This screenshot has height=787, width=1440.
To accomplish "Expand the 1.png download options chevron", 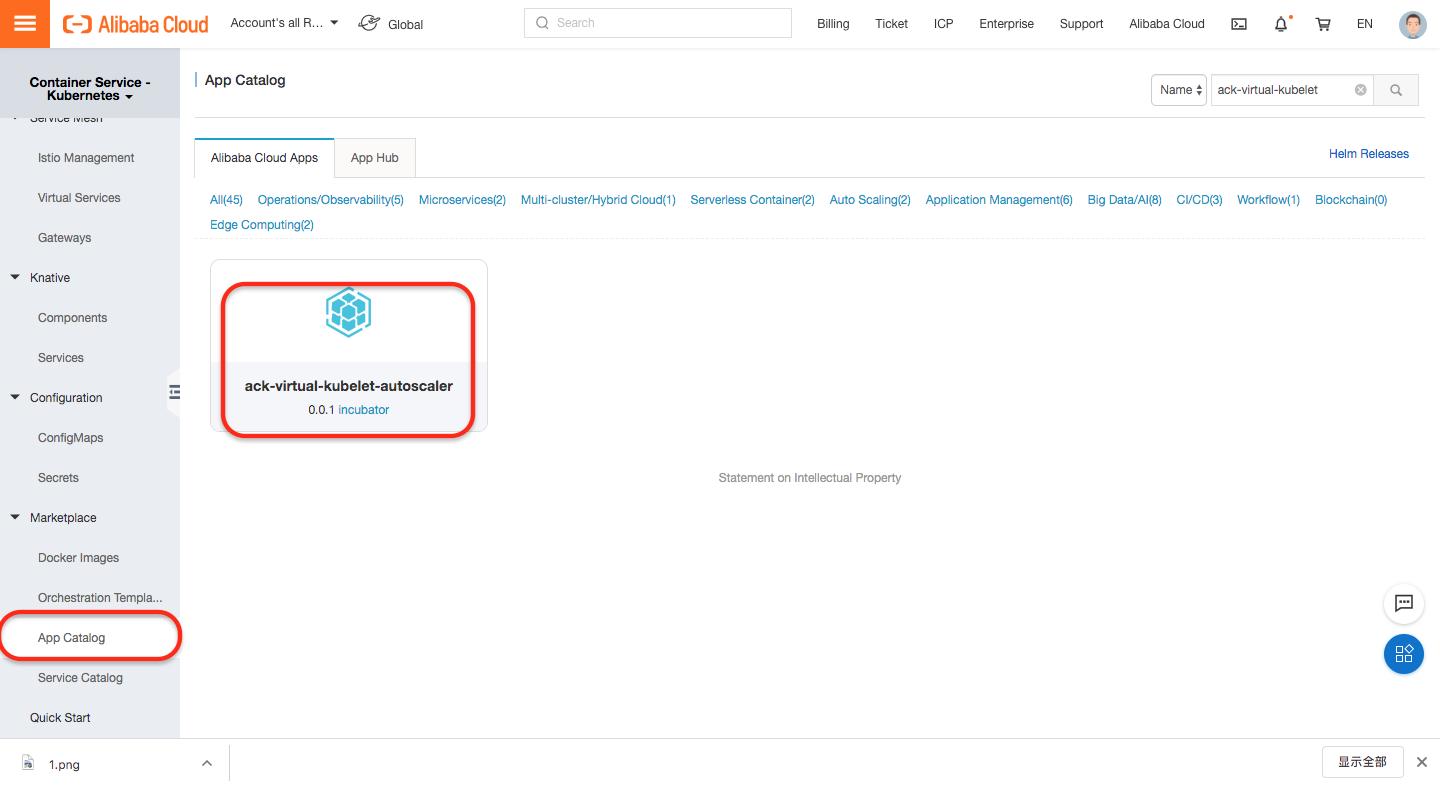I will pyautogui.click(x=207, y=763).
